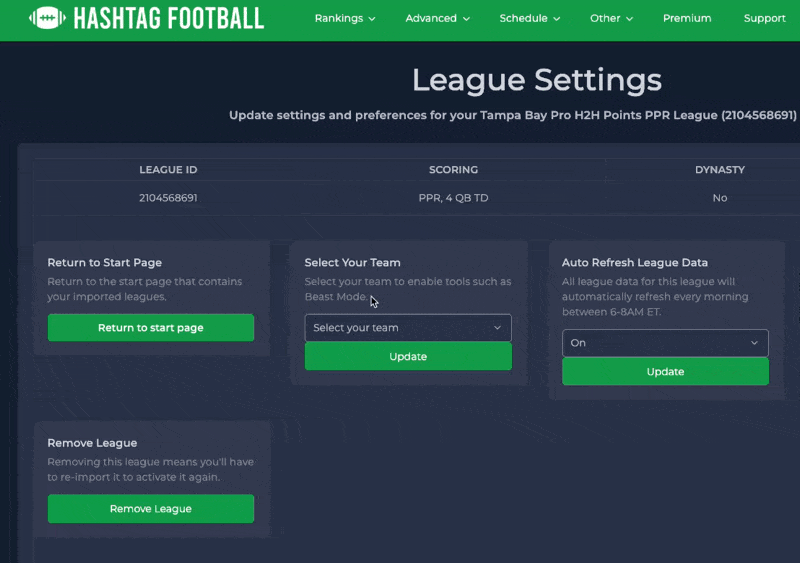Click the chevron arrow beside Schedule
This screenshot has width=800, height=563.
point(557,19)
